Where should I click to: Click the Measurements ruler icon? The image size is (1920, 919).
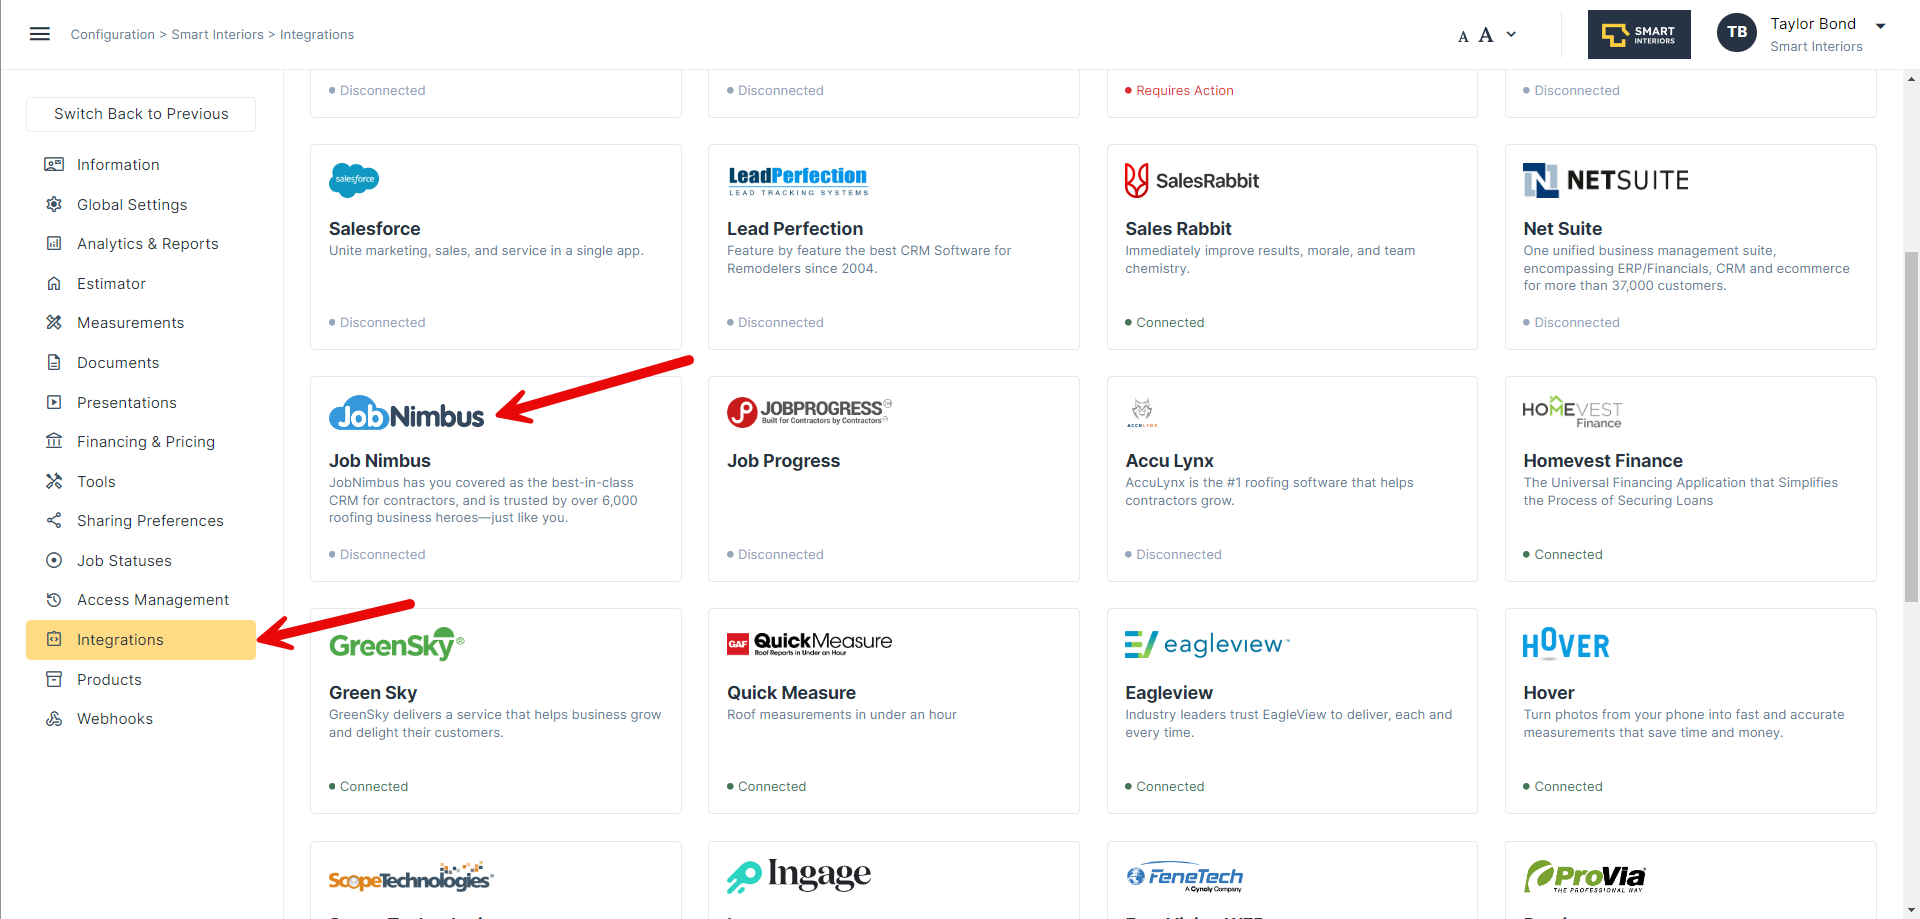(x=54, y=322)
